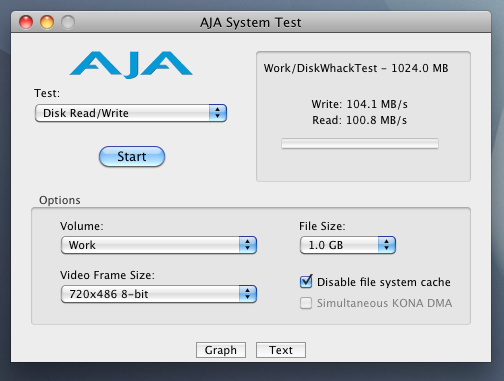
Task: Switch to the Text view
Action: pos(281,350)
